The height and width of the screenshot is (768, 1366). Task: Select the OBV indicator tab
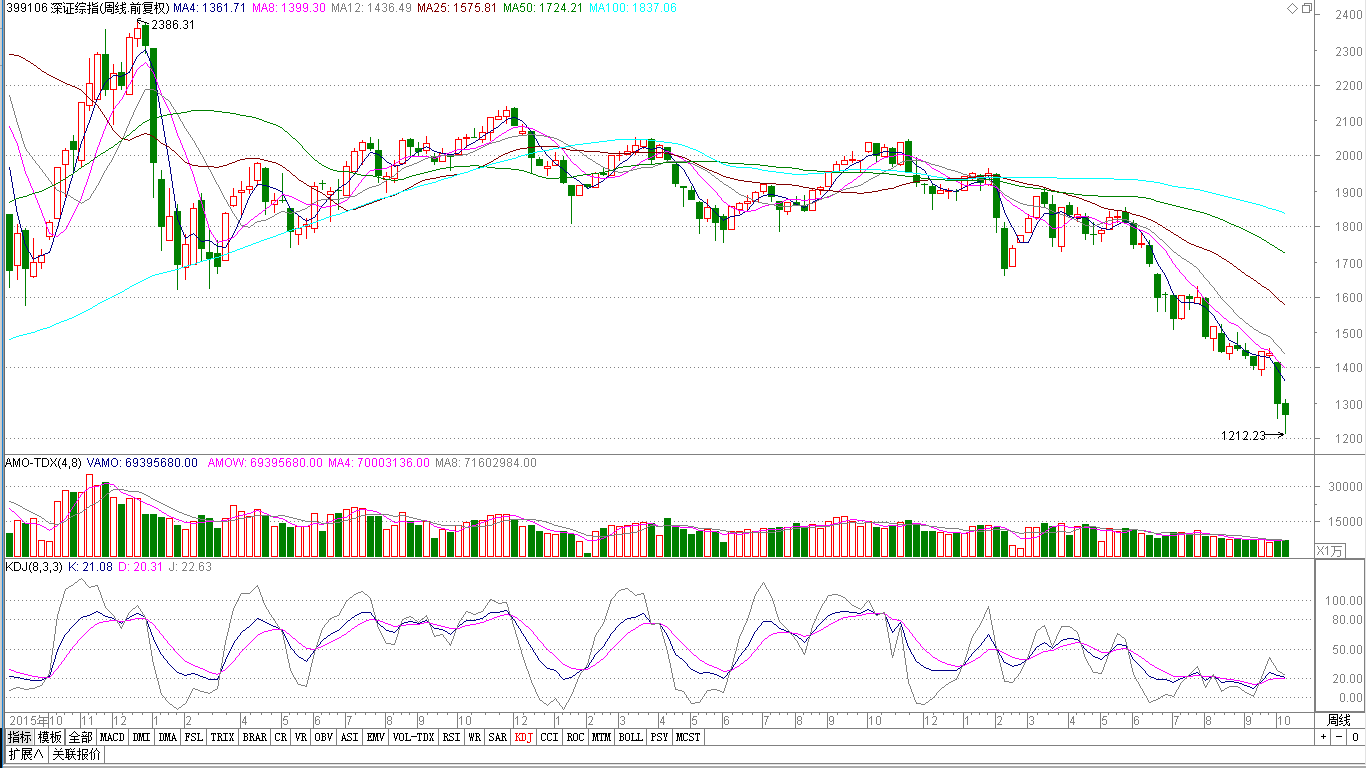pos(323,737)
